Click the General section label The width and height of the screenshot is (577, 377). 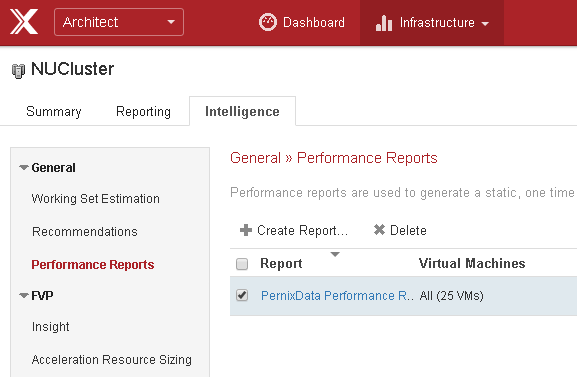[53, 168]
